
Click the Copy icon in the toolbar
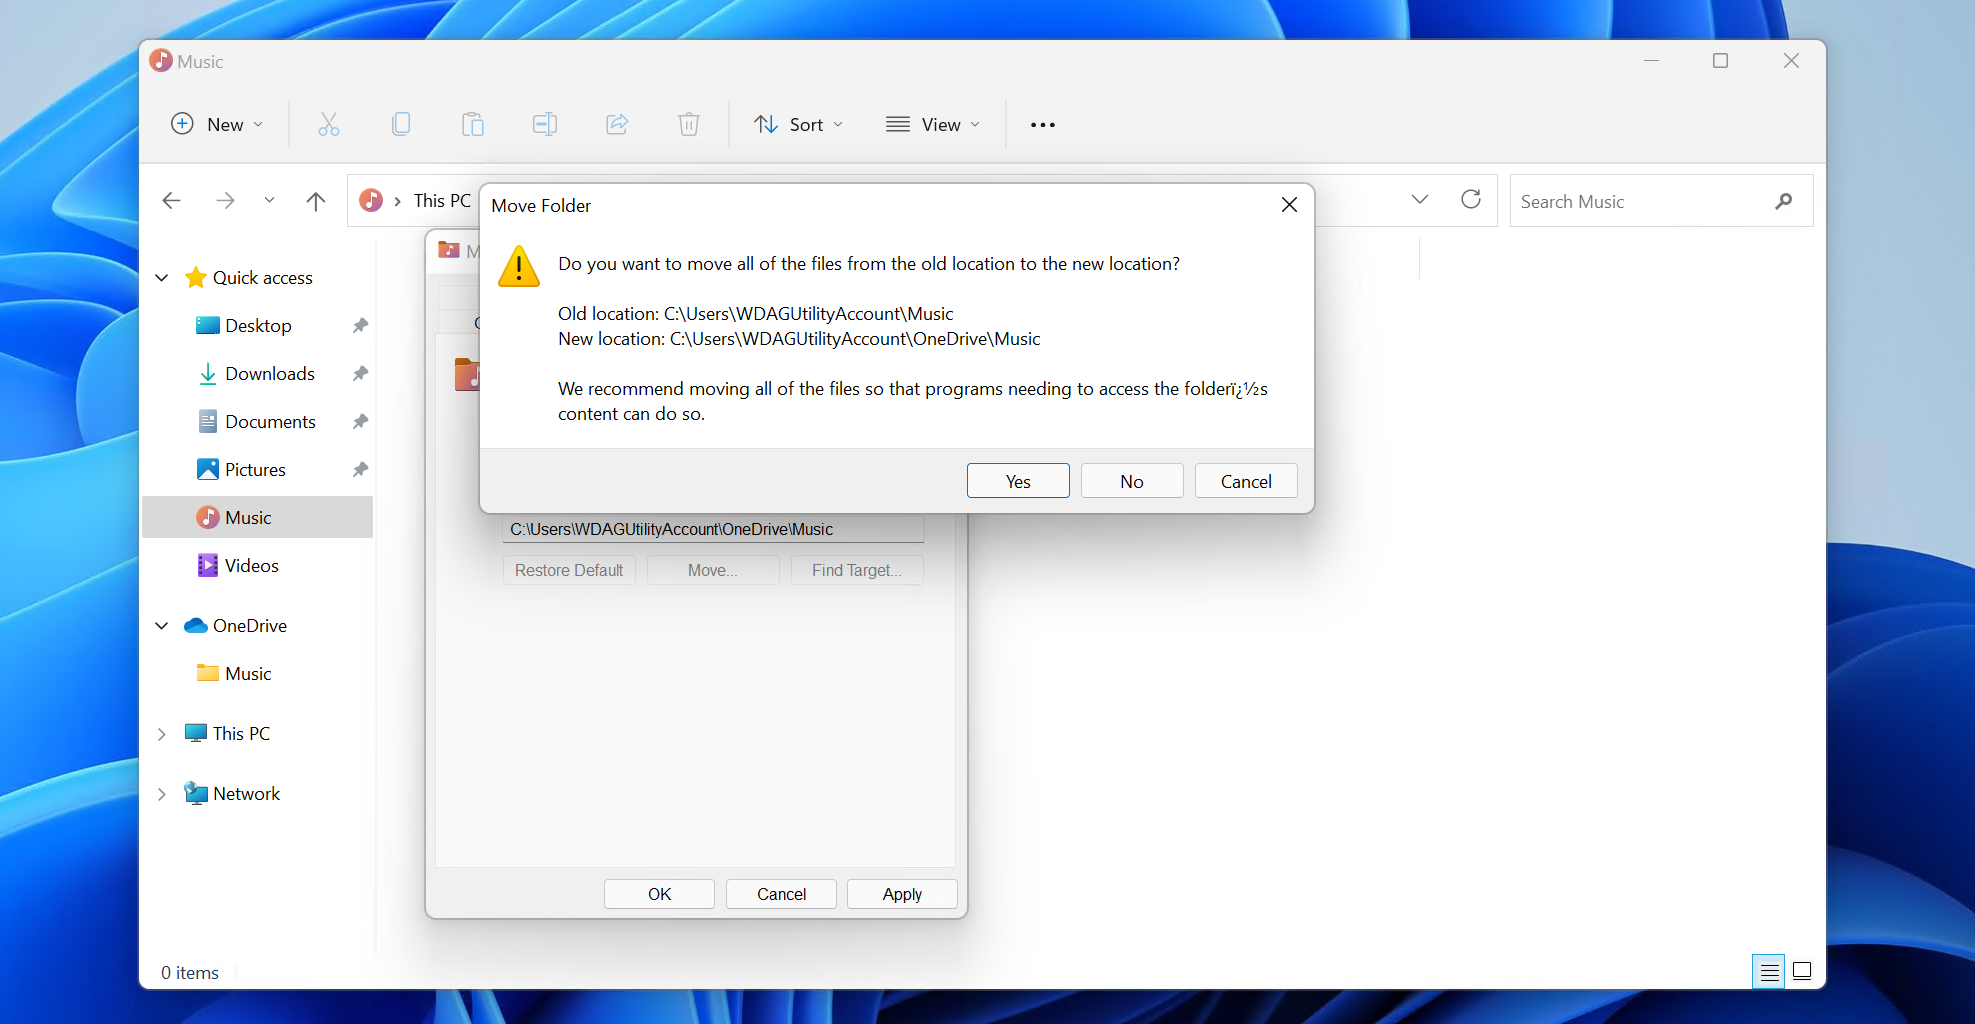pos(401,124)
